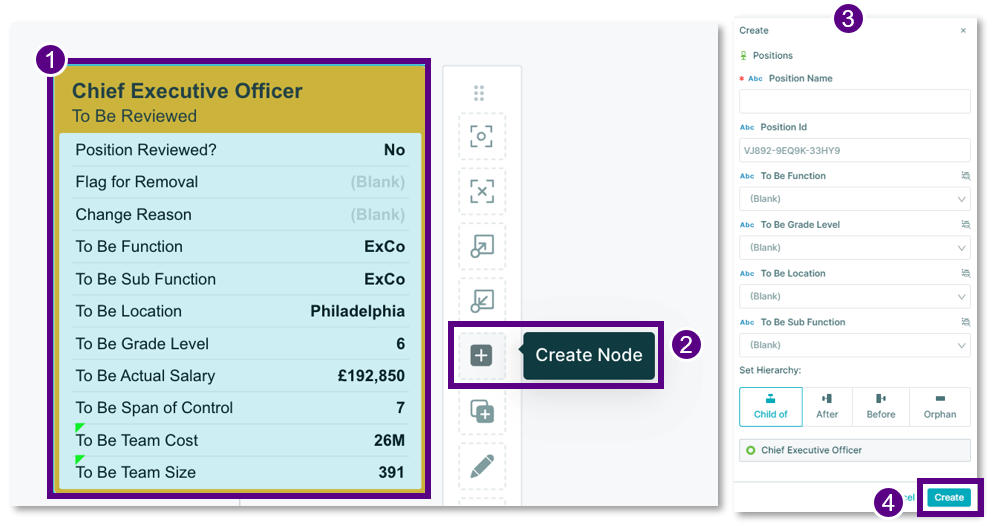The width and height of the screenshot is (991, 523).
Task: Click the duplicate node icon
Action: point(482,411)
